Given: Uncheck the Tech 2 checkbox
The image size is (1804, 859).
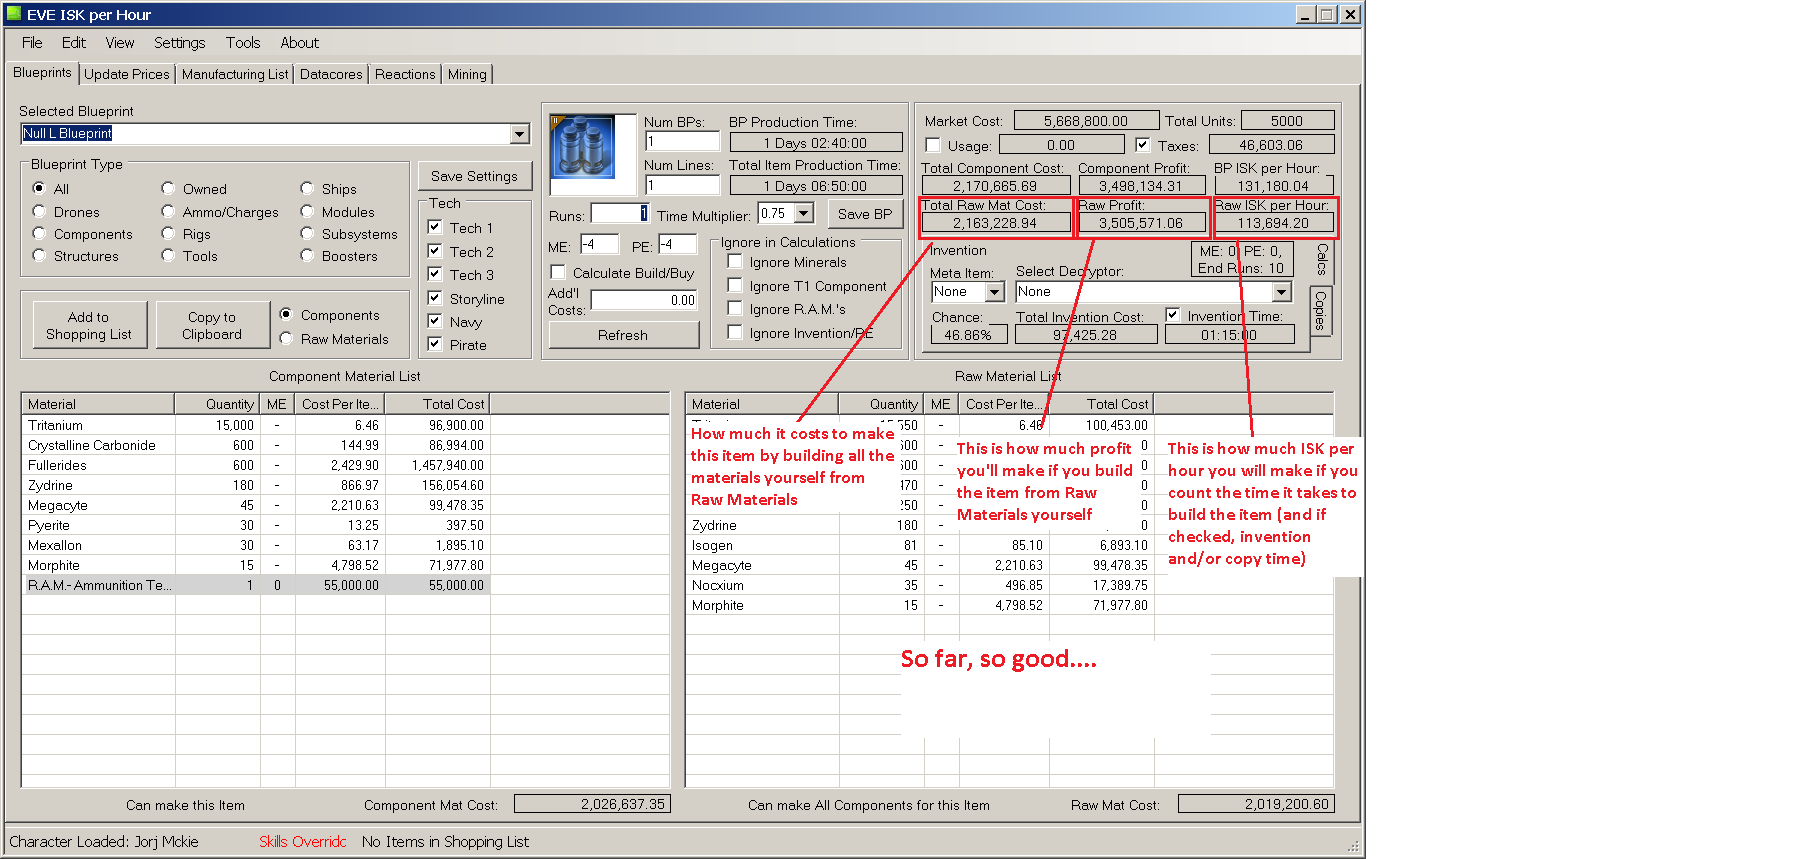Looking at the screenshot, I should point(435,251).
